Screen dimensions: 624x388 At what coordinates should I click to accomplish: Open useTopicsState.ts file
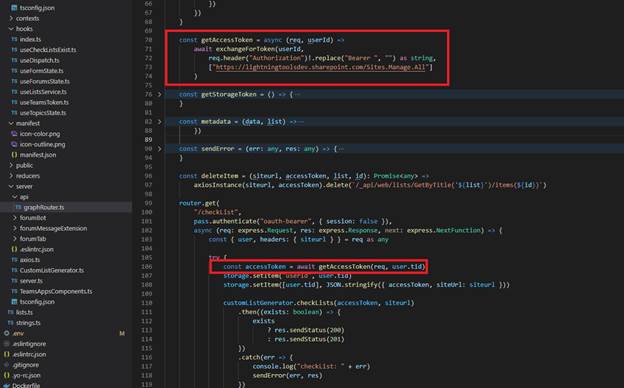(x=43, y=113)
